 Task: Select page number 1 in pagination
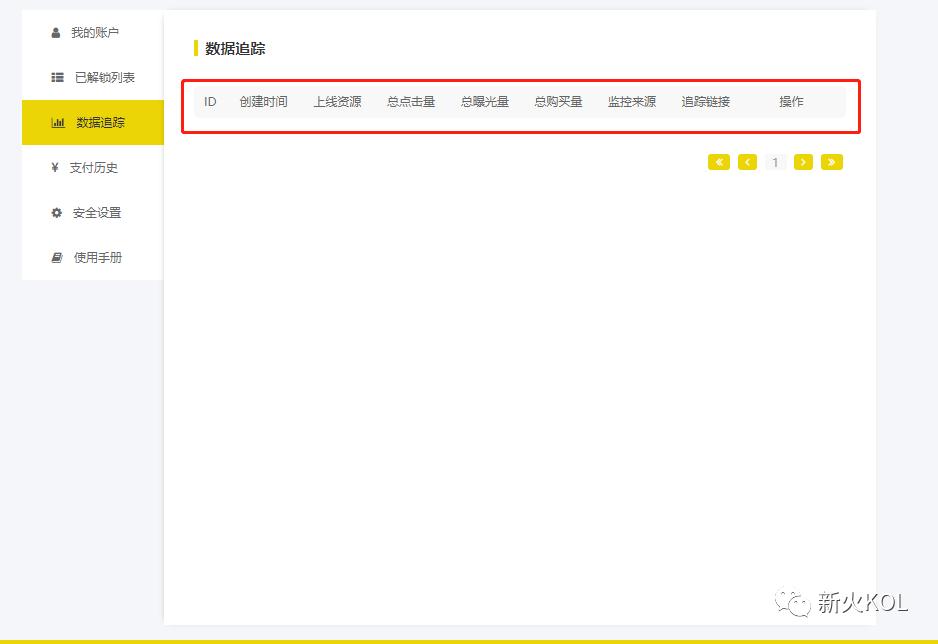pos(775,162)
